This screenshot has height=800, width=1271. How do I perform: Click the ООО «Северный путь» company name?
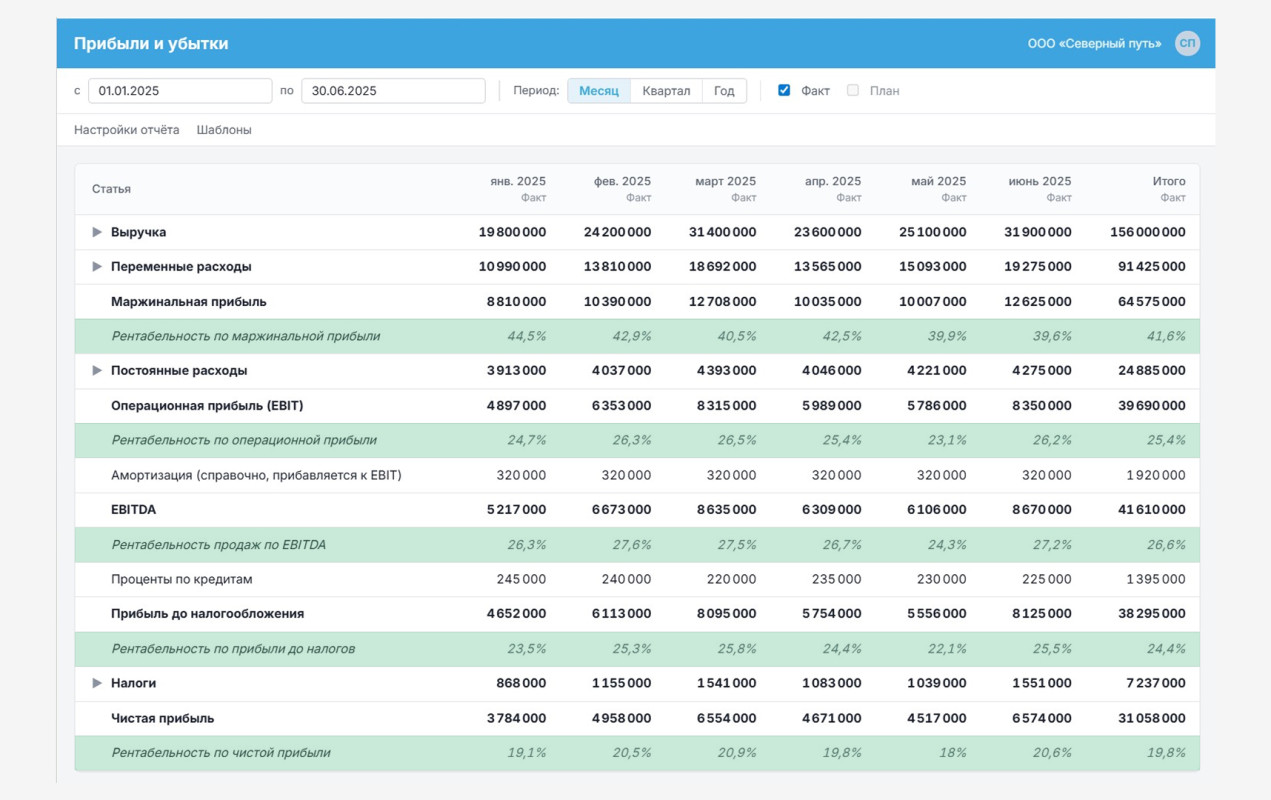[1095, 44]
